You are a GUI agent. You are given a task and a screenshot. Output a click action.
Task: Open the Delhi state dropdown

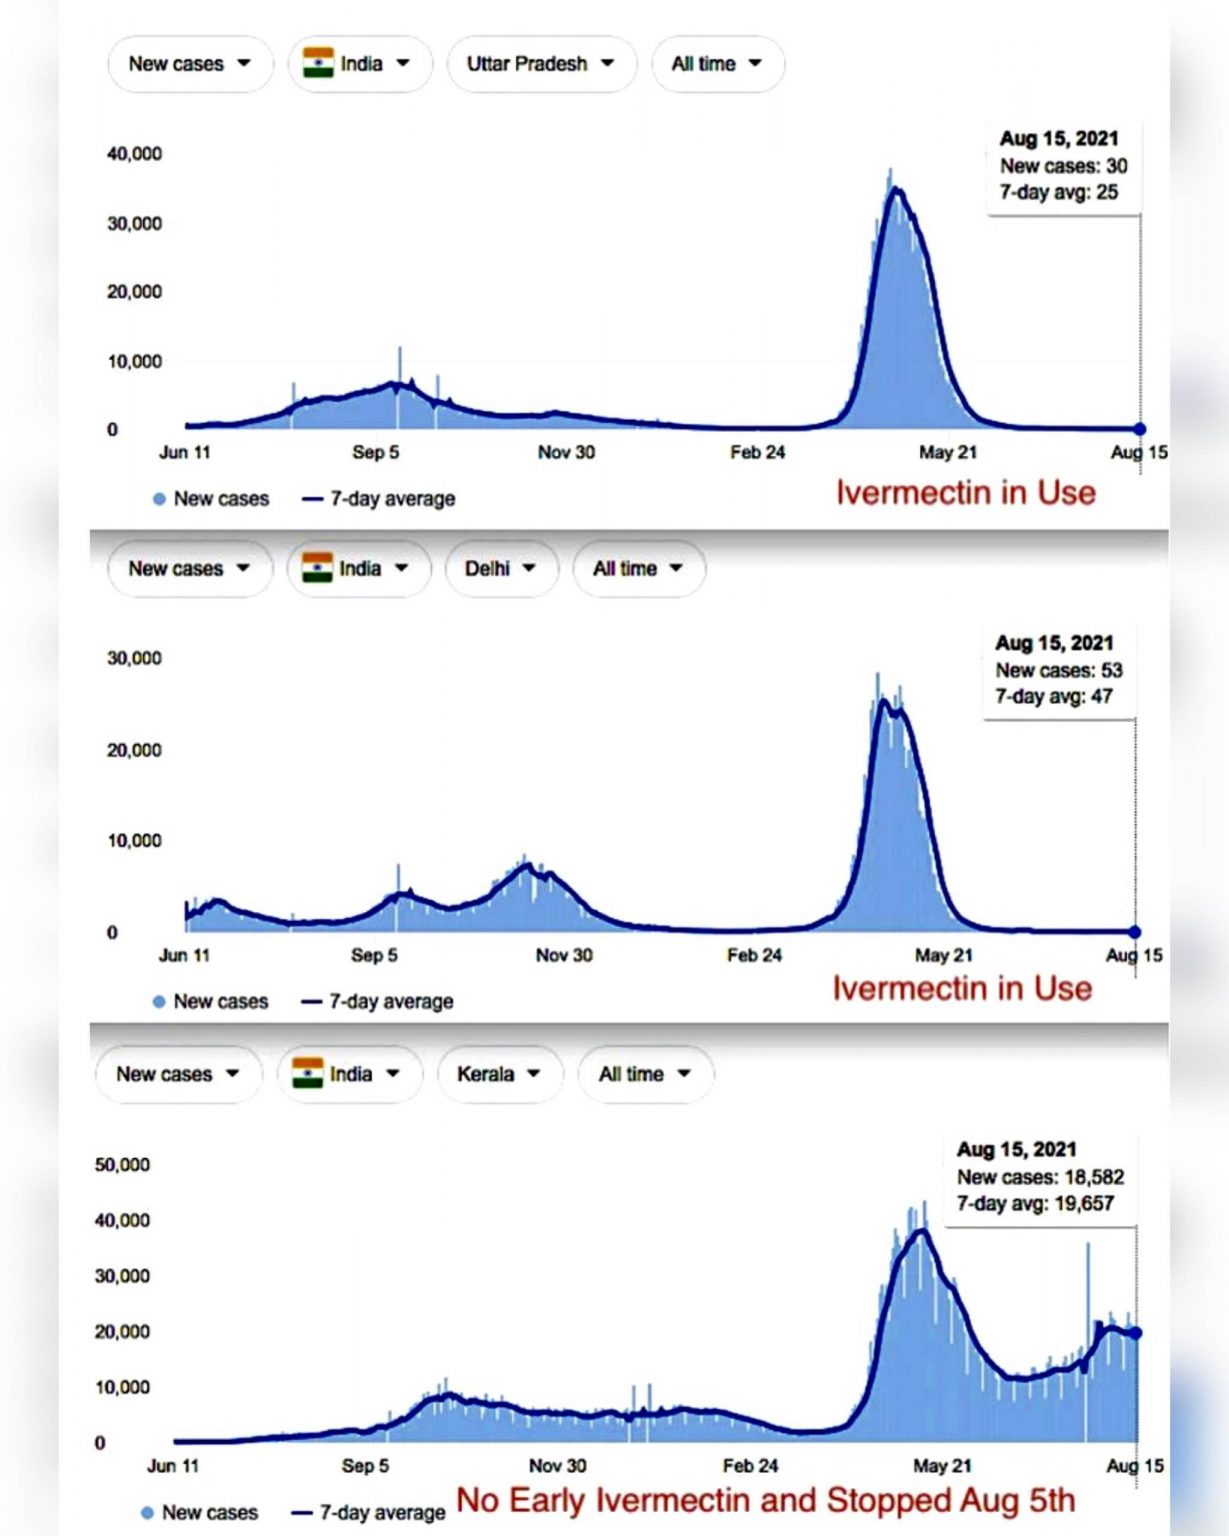[500, 569]
